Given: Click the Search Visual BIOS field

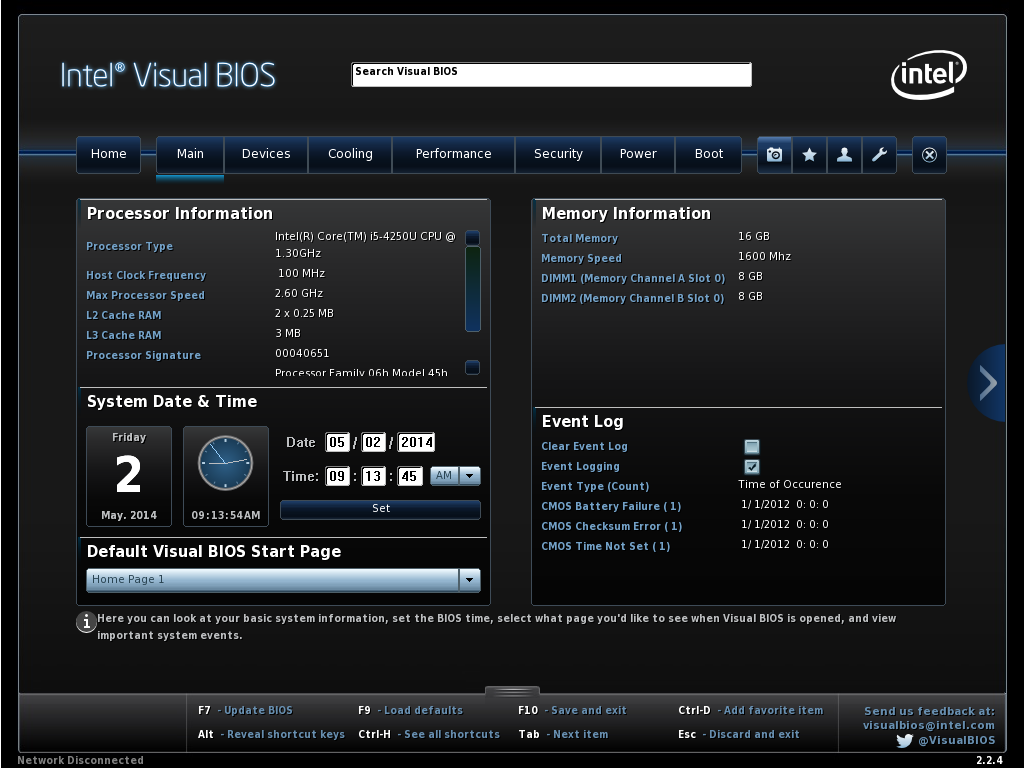Looking at the screenshot, I should click(551, 74).
